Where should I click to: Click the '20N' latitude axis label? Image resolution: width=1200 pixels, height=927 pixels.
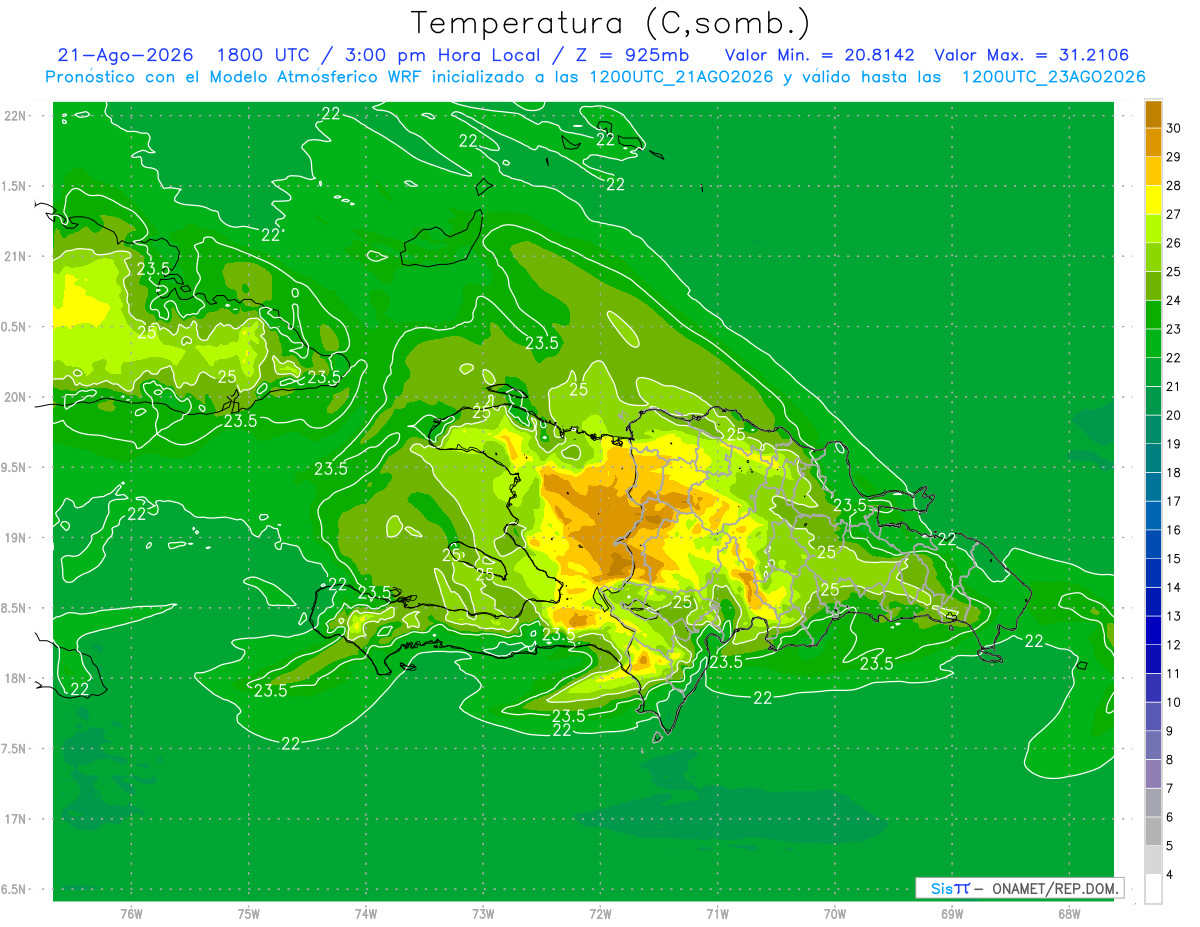16,397
